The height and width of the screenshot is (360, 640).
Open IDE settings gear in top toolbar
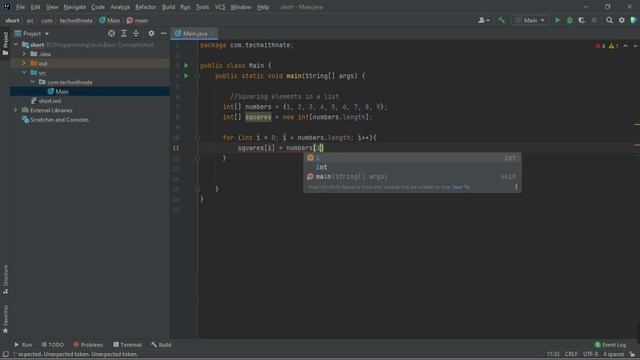tap(622, 20)
